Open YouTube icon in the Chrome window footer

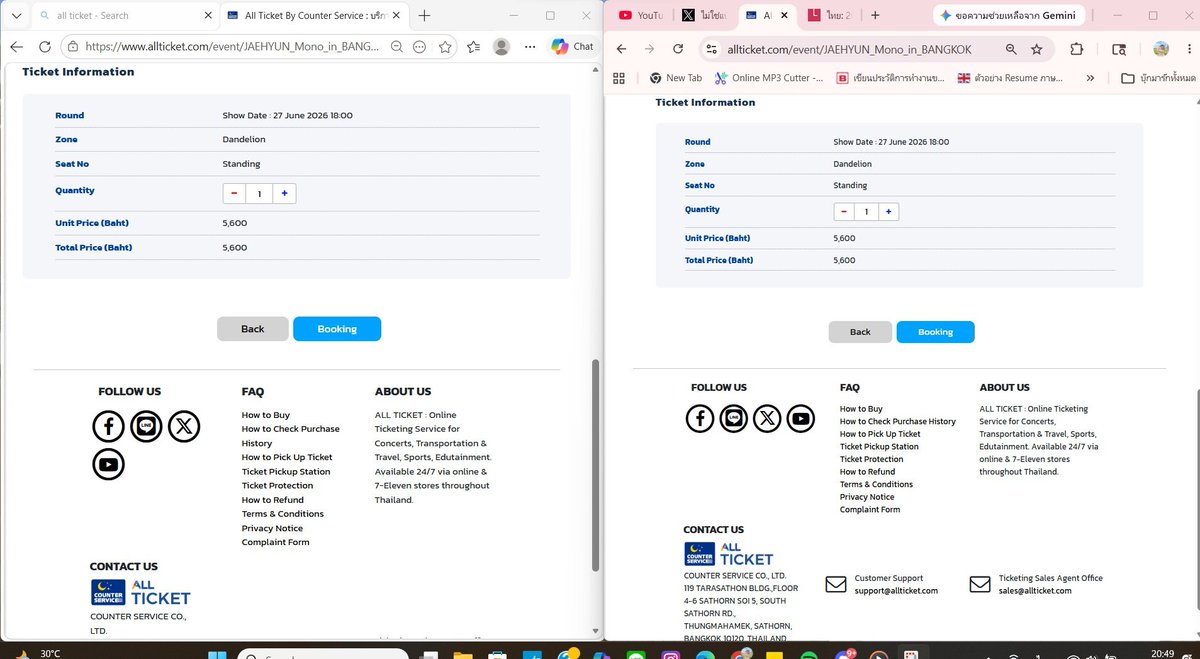(x=801, y=419)
